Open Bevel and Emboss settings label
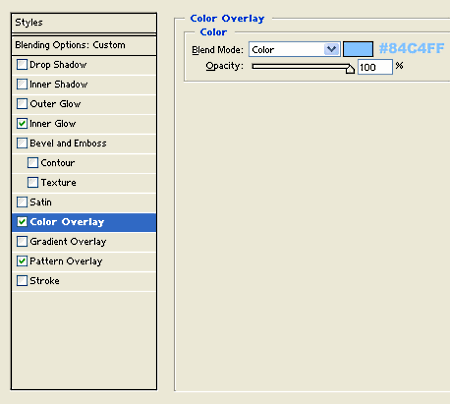The height and width of the screenshot is (404, 450). 68,143
